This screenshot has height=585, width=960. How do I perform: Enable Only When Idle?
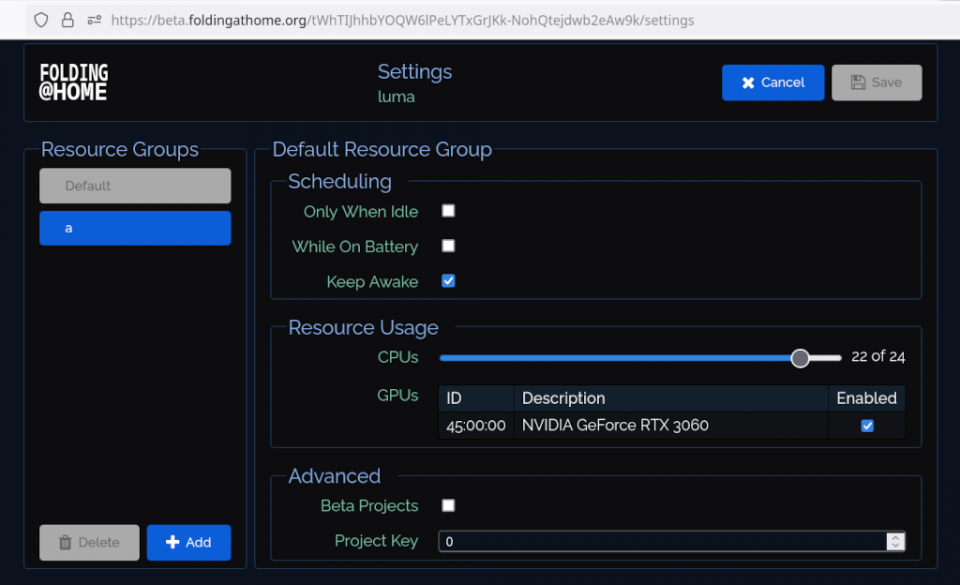448,210
